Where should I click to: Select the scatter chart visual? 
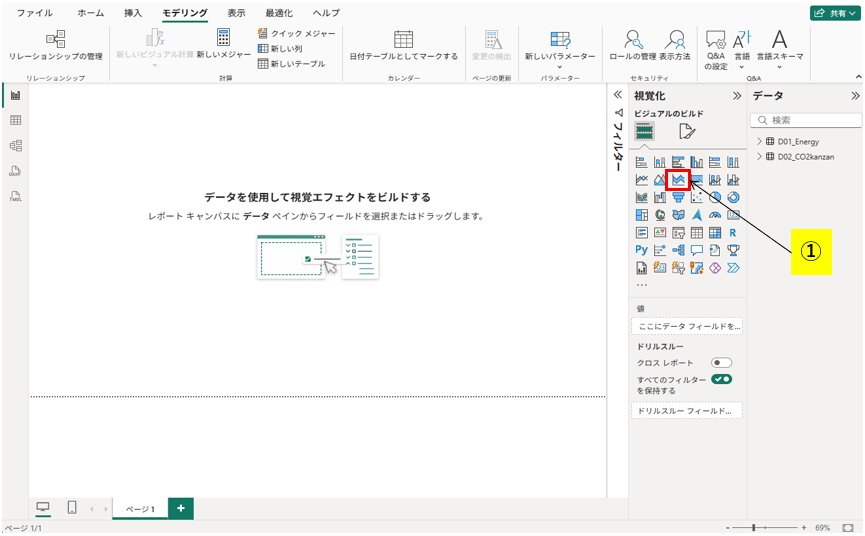[697, 197]
